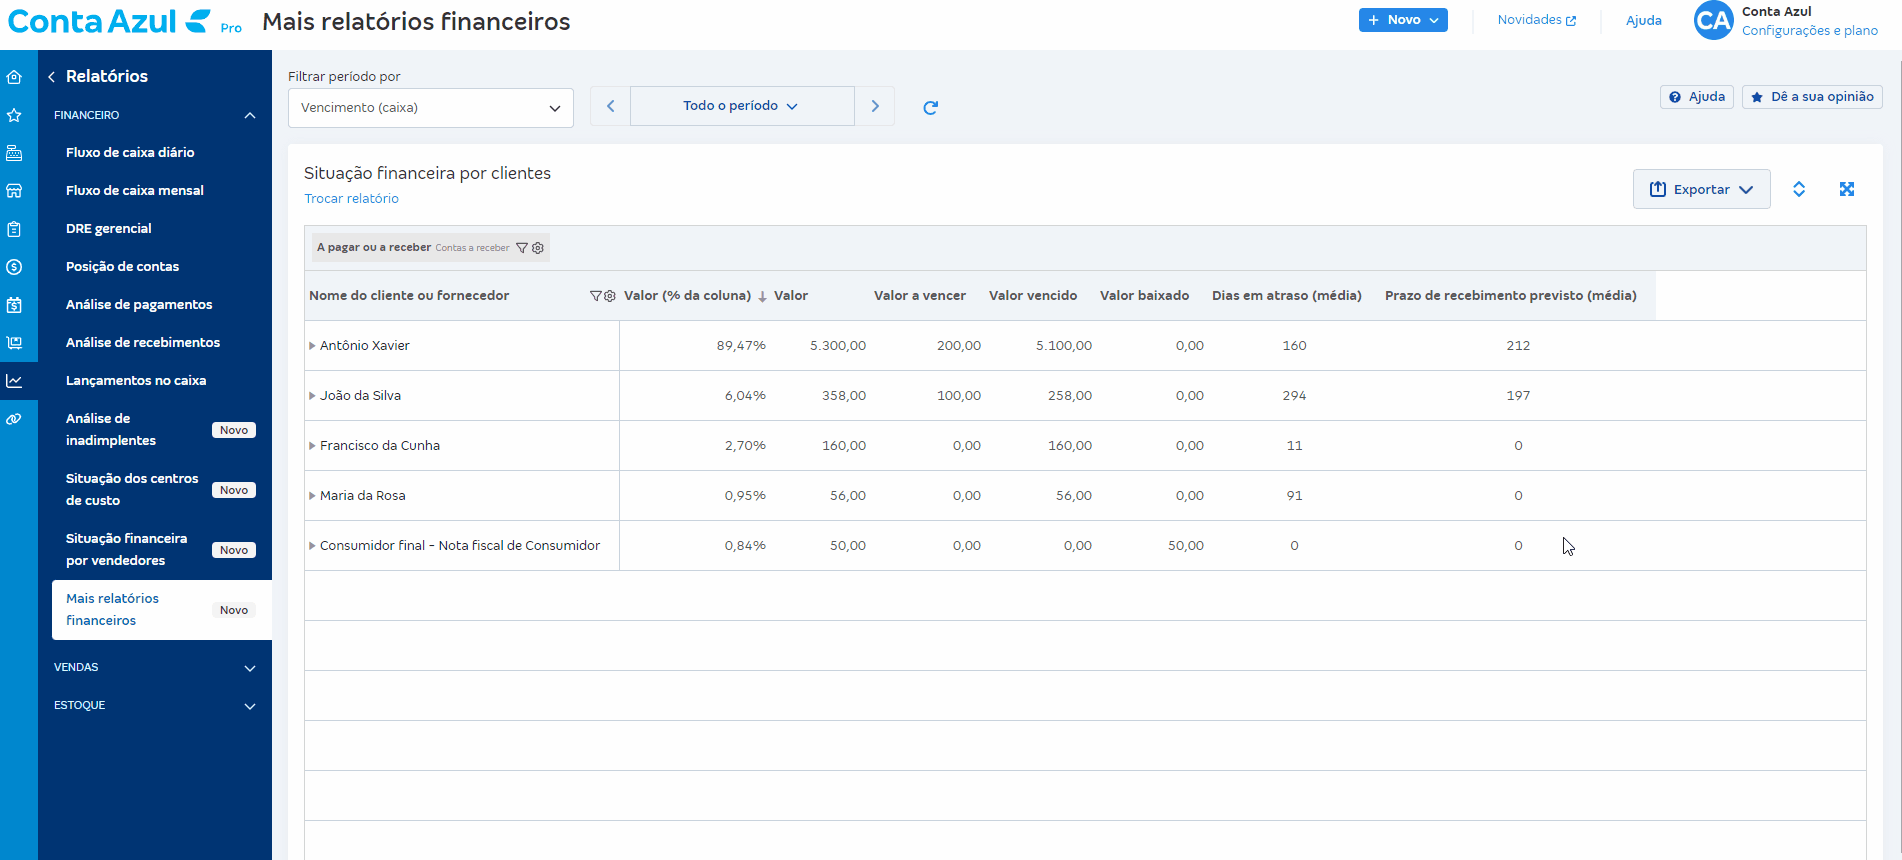This screenshot has height=860, width=1902.
Task: Click the Conta Azul logo
Action: pos(125,21)
